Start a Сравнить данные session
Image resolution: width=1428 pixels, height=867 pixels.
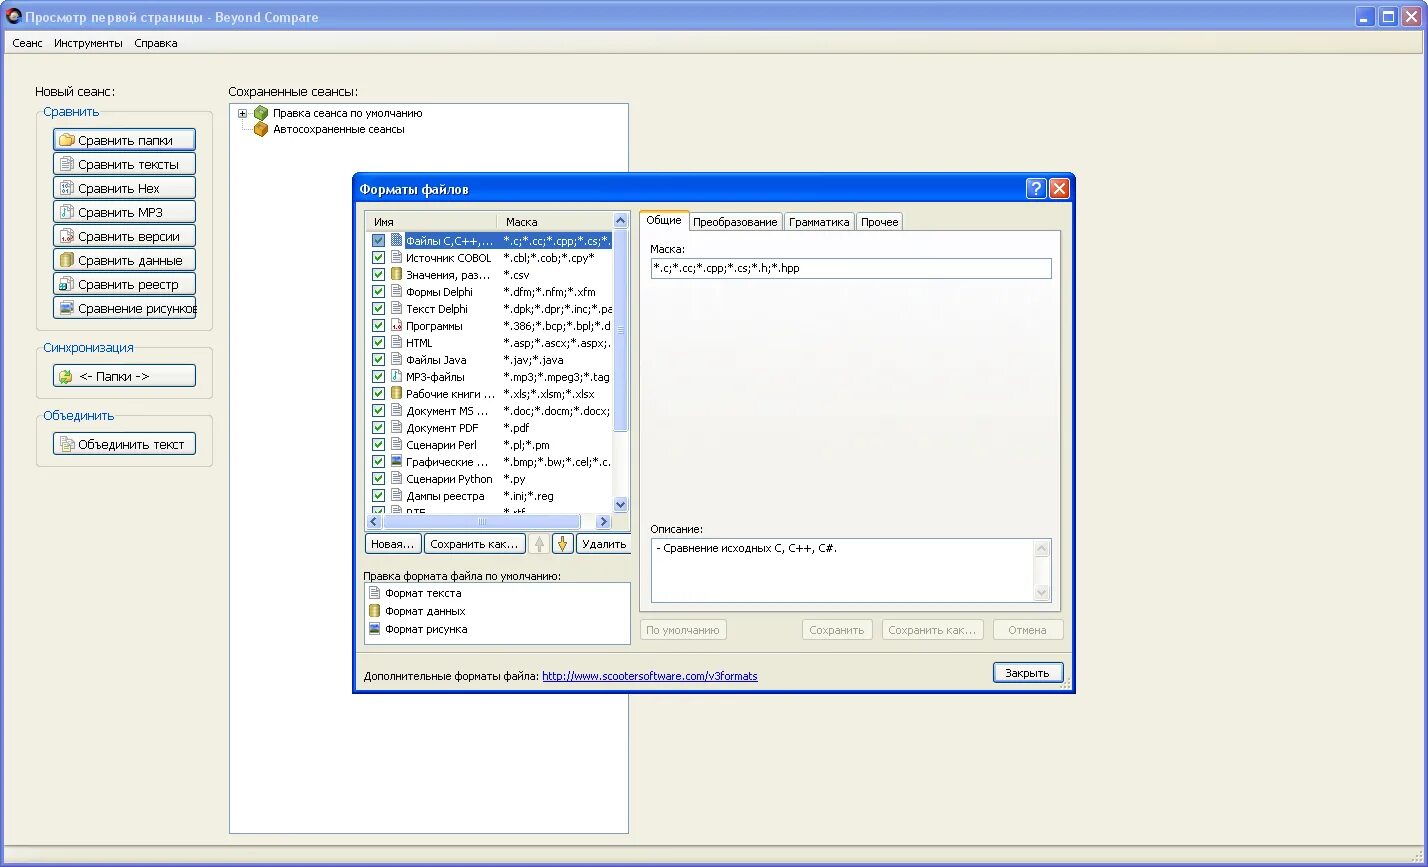pos(124,260)
